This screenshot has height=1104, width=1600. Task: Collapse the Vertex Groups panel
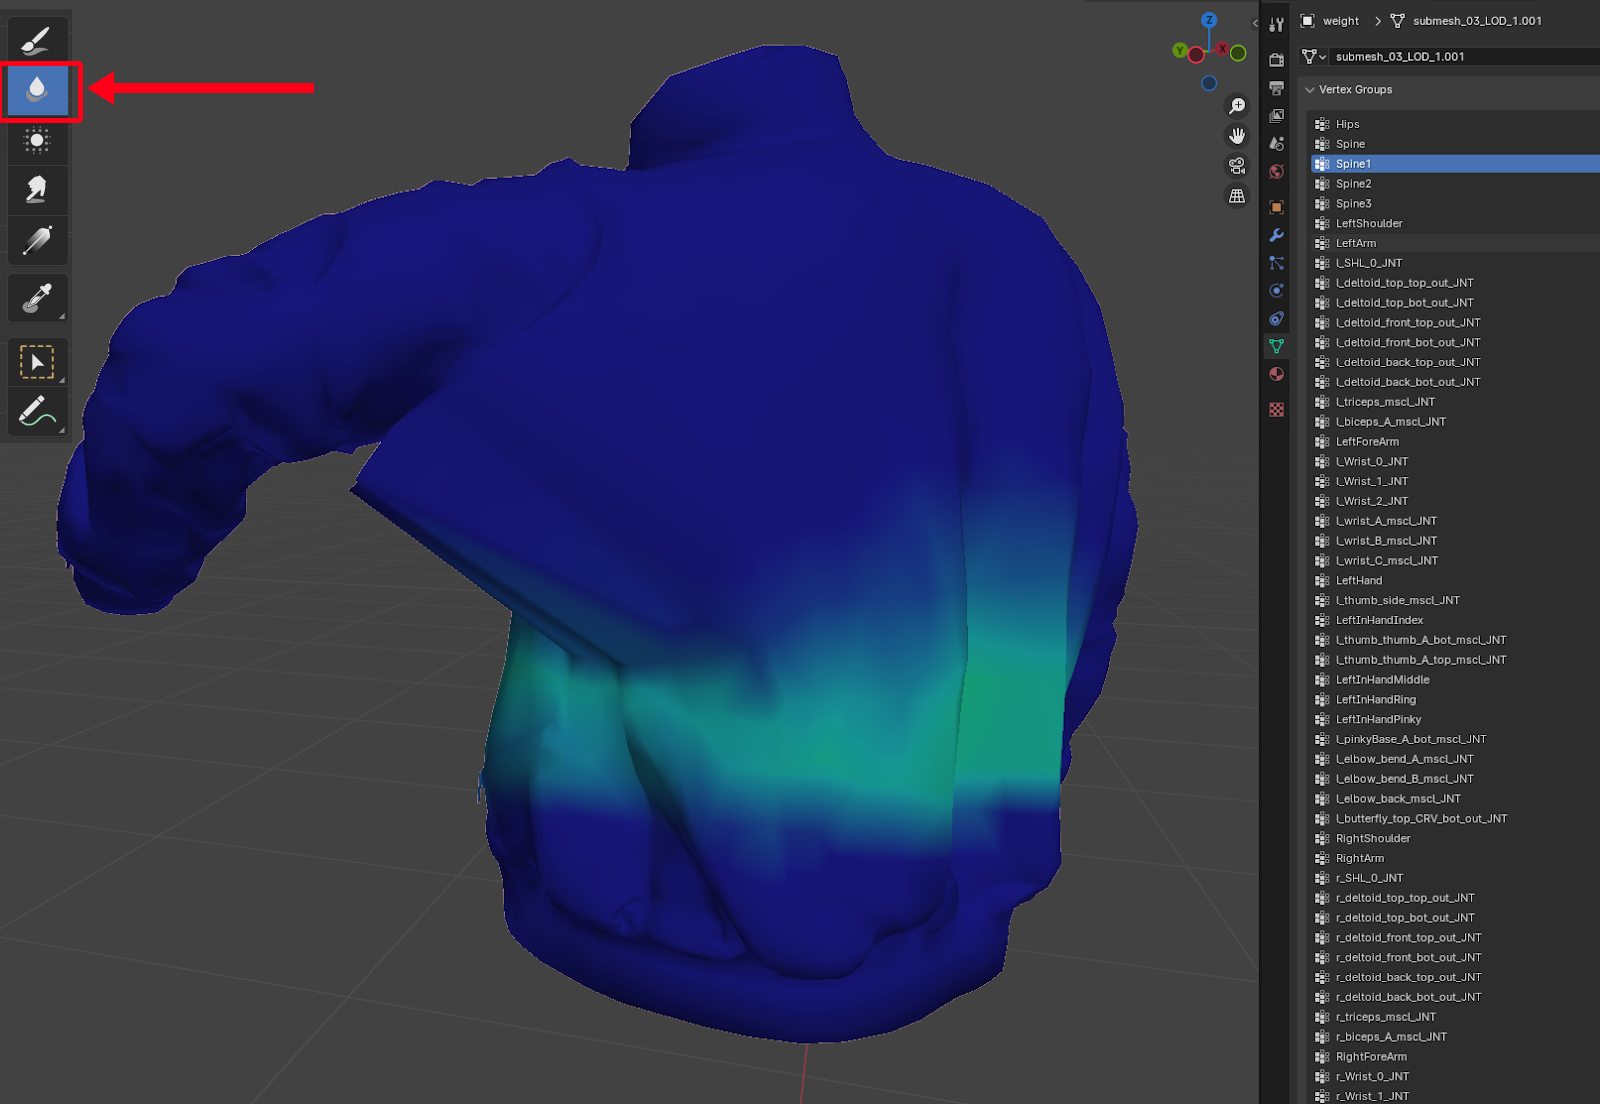(1310, 90)
